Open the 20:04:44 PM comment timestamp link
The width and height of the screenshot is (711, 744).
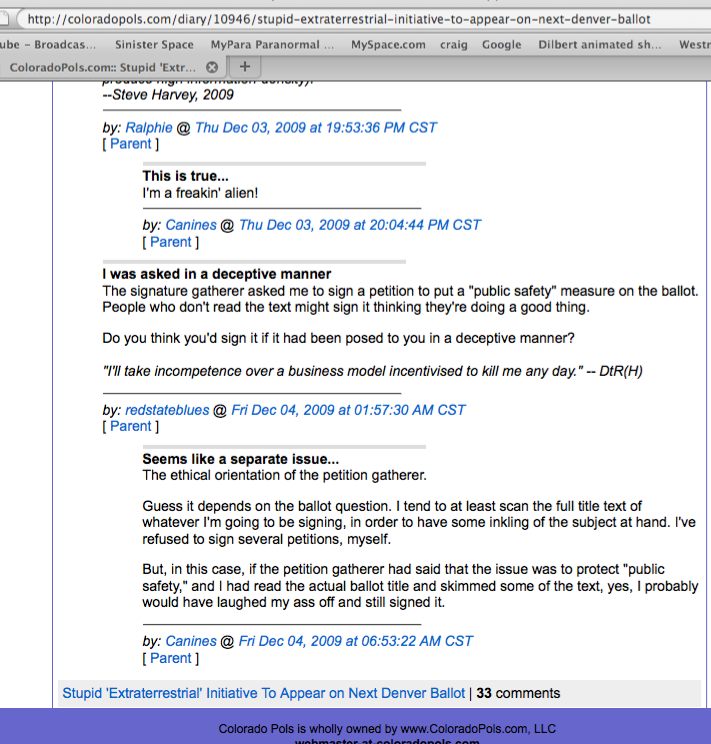(360, 226)
